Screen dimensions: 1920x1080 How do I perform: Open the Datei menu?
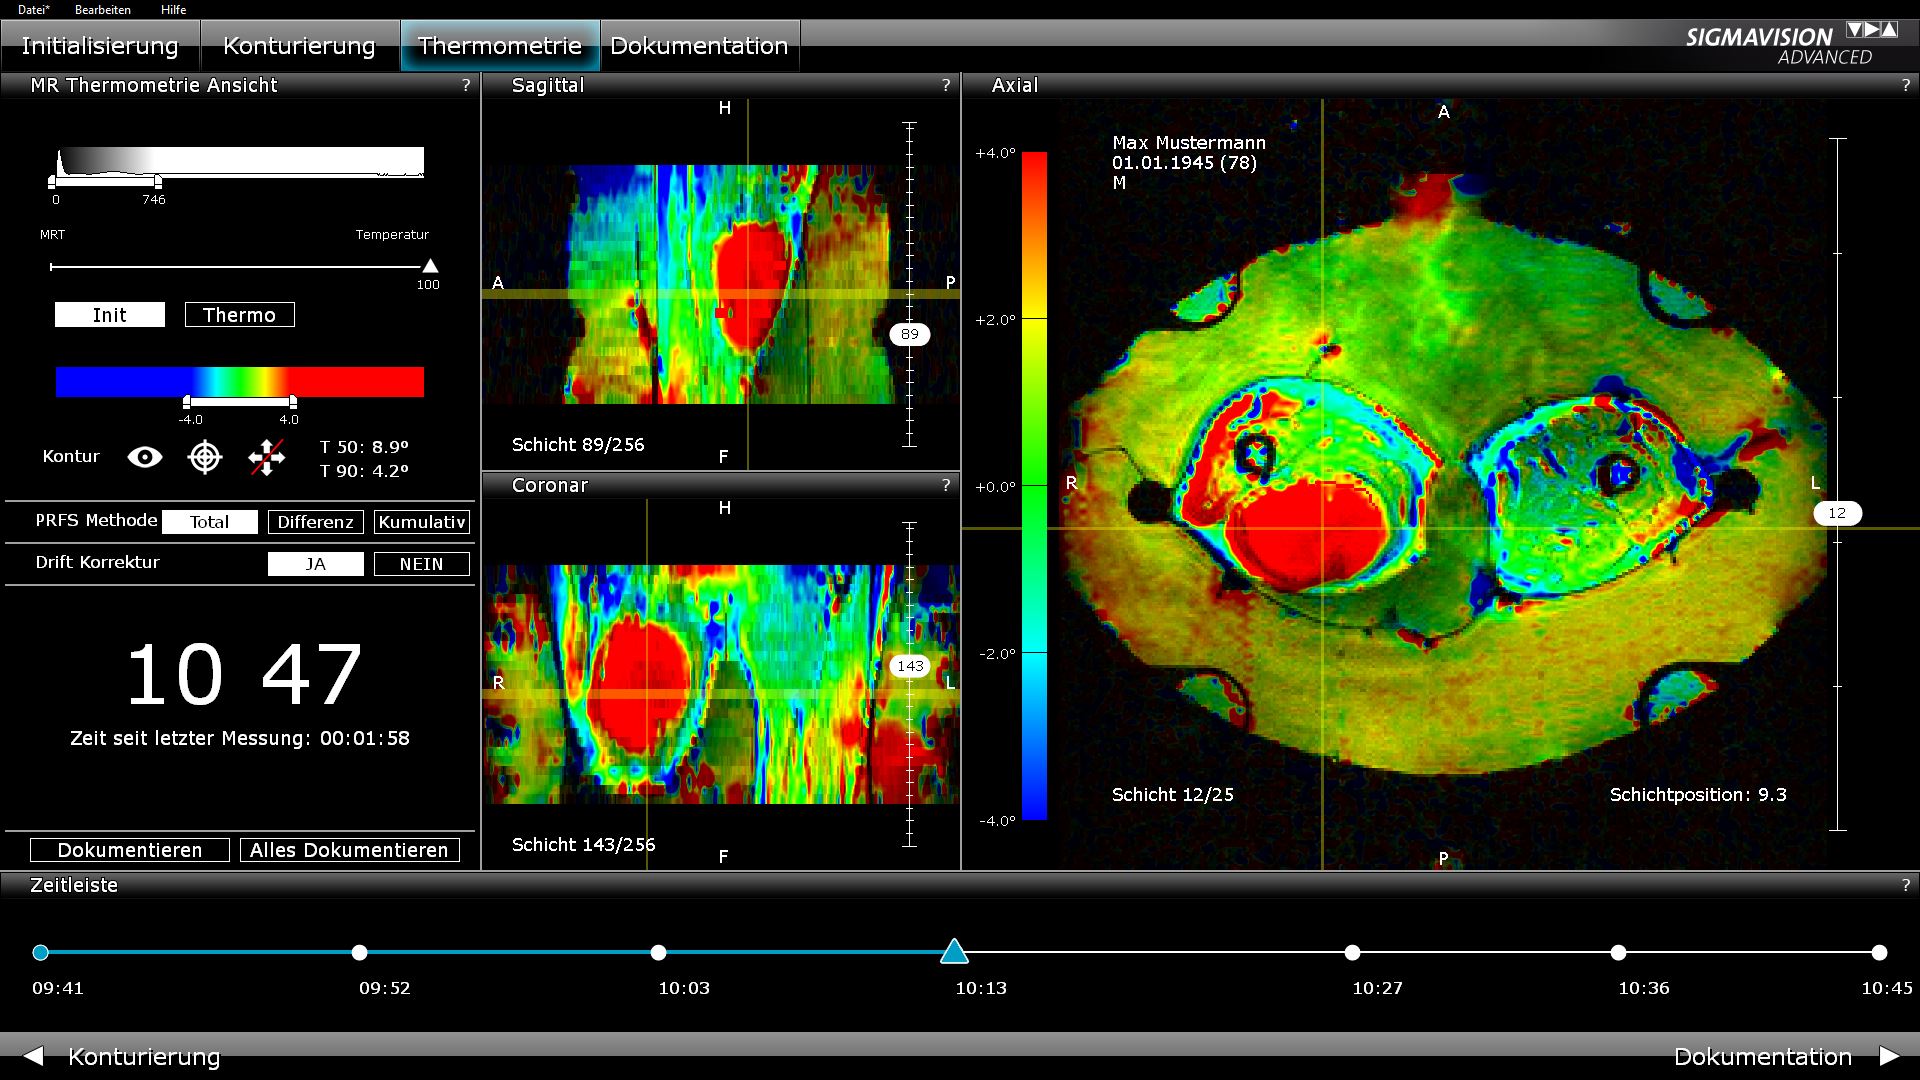click(x=33, y=10)
